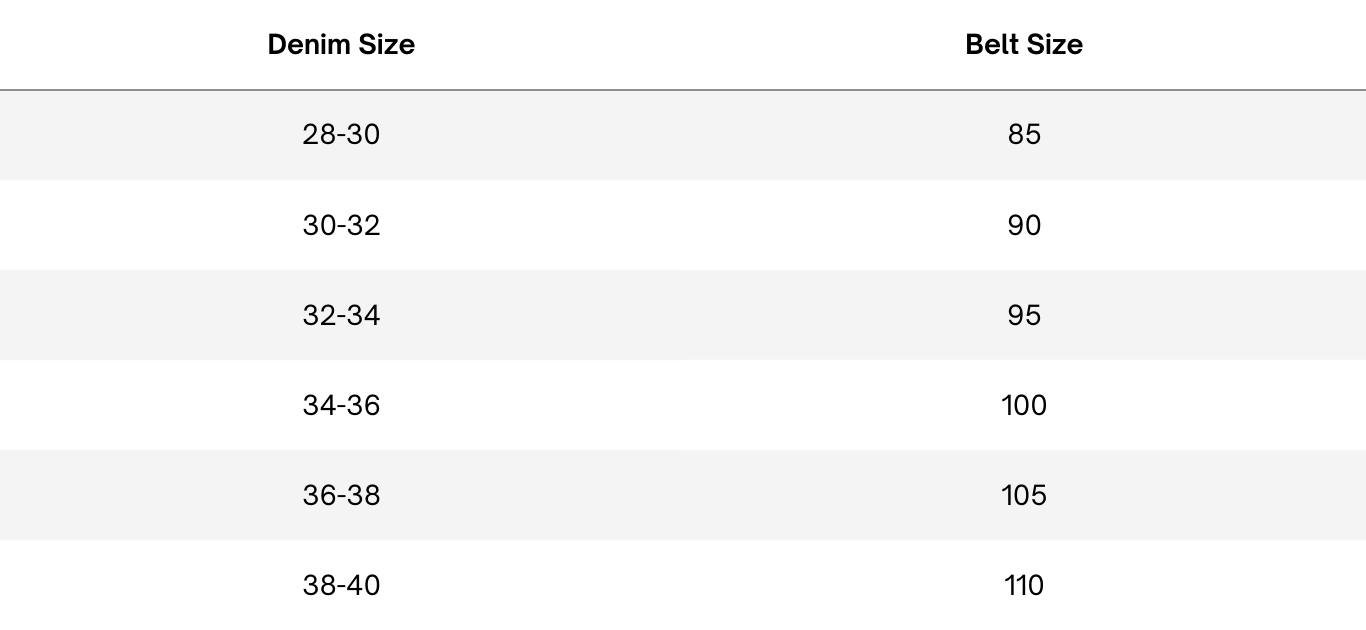Select the 32-34 denim size cell
The width and height of the screenshot is (1366, 630).
[341, 315]
